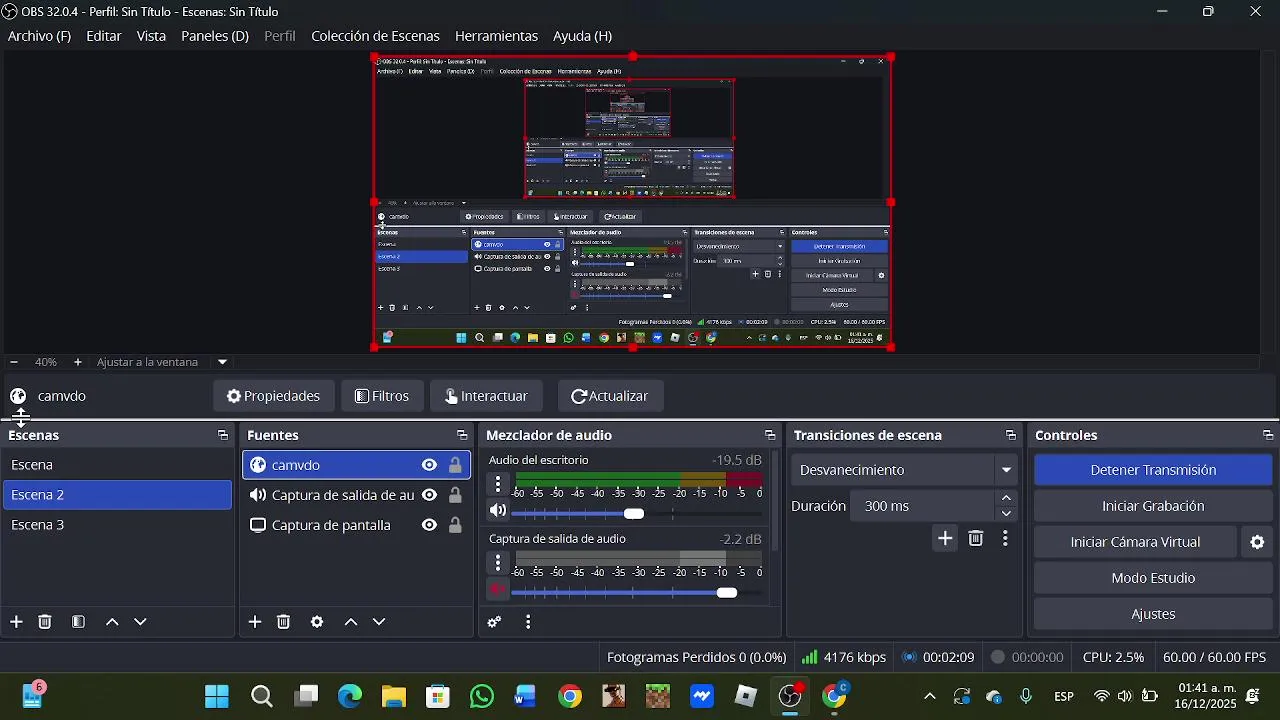Zoom in preview with plus icon
The image size is (1280, 720).
click(x=77, y=362)
